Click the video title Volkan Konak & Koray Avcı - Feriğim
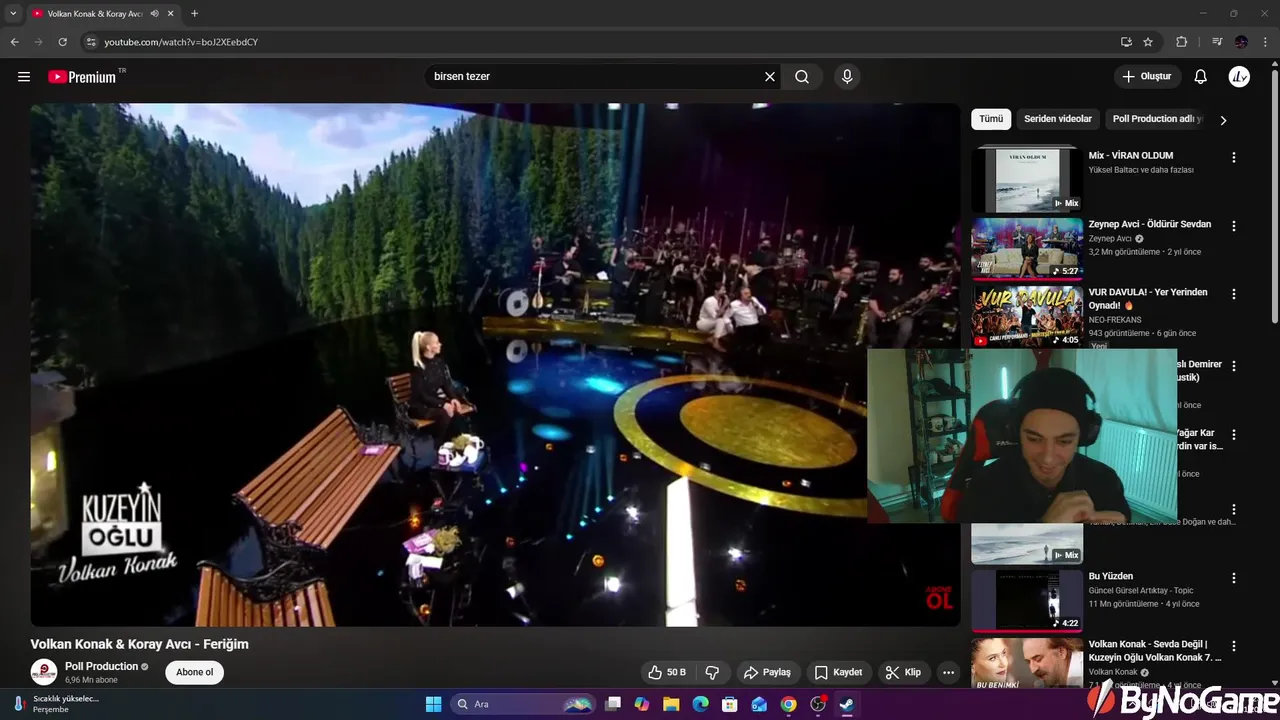Screen dimensions: 1280x720 [x=140, y=644]
